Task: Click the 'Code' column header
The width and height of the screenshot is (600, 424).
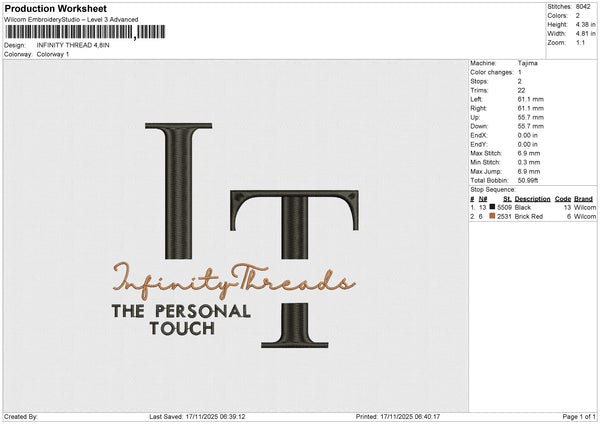Action: click(x=563, y=199)
